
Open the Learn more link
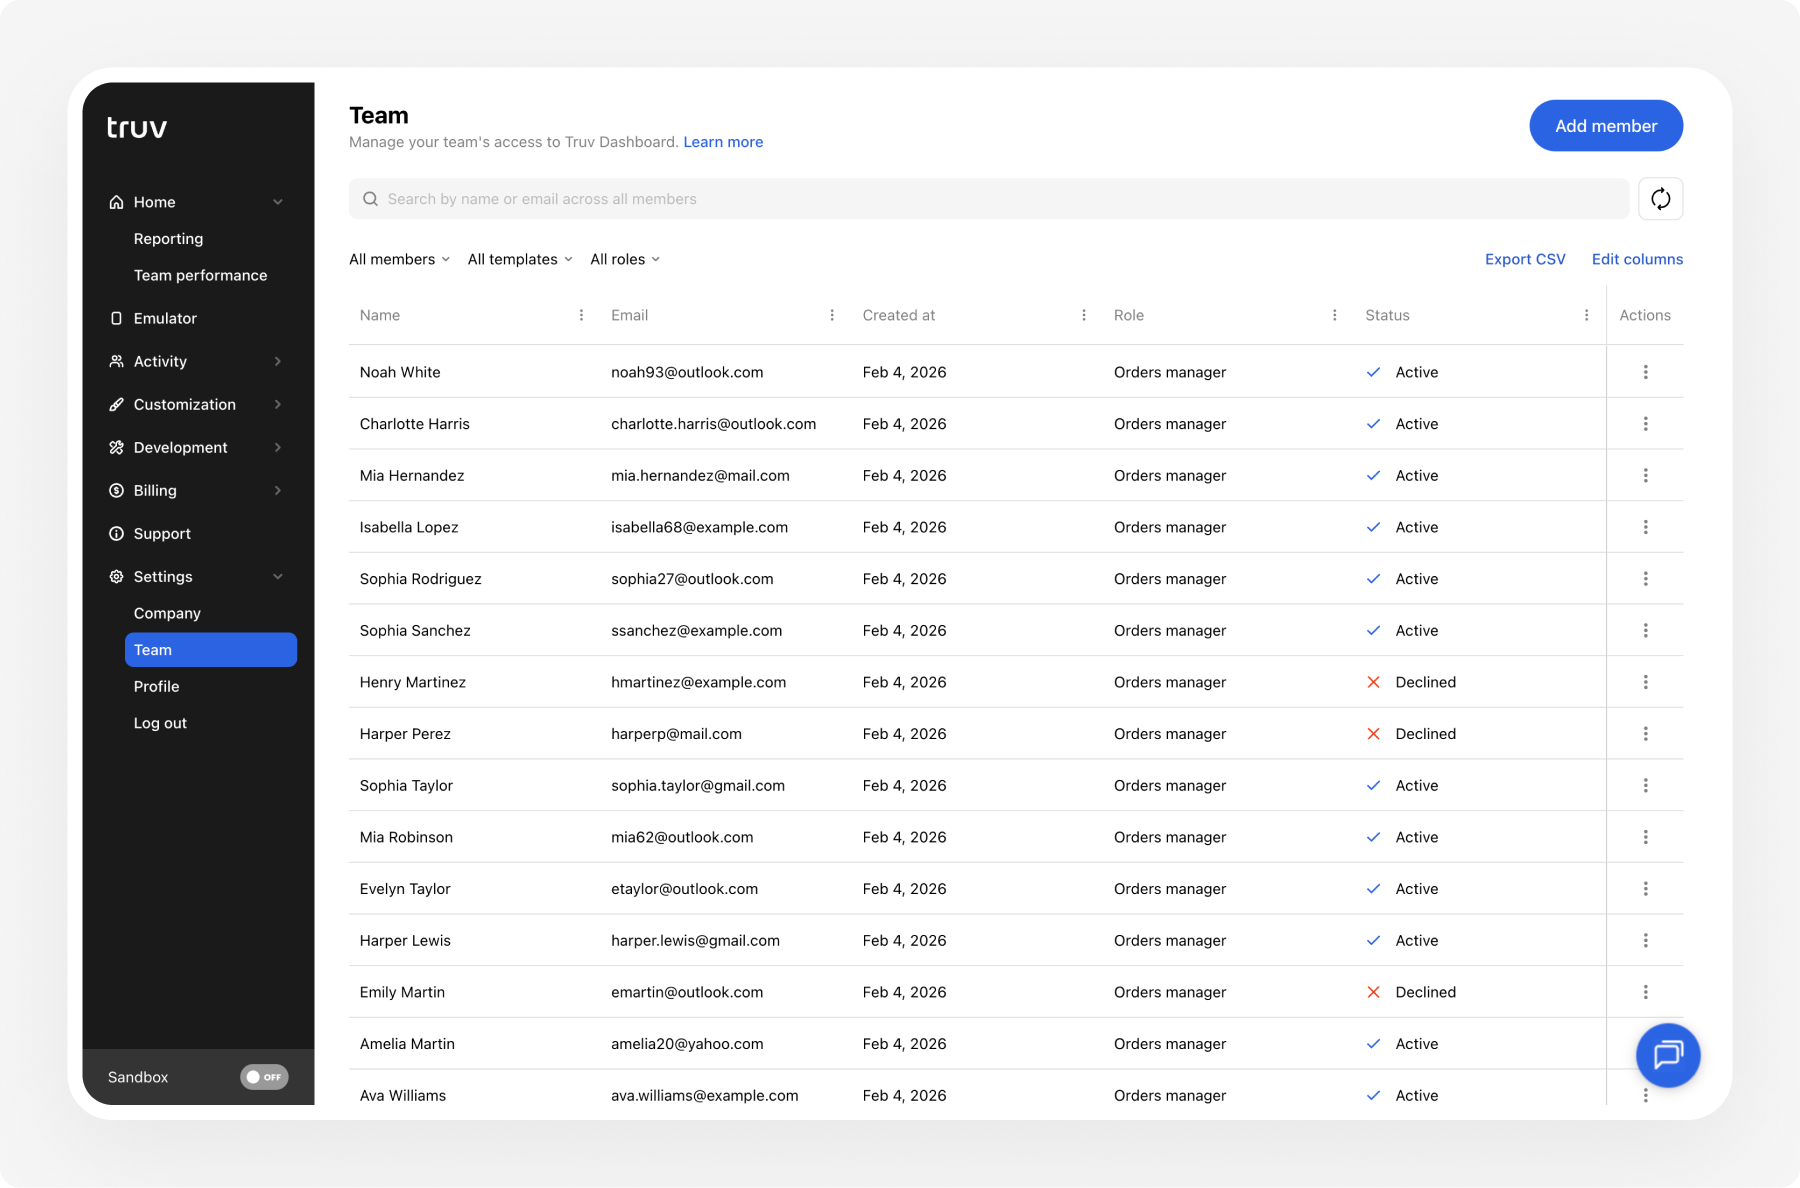pyautogui.click(x=723, y=142)
